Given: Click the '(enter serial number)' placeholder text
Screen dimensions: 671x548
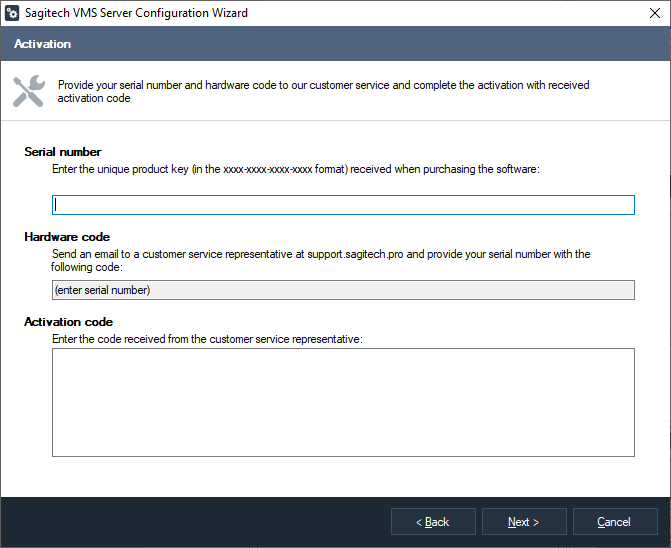Looking at the screenshot, I should pyautogui.click(x=102, y=290).
